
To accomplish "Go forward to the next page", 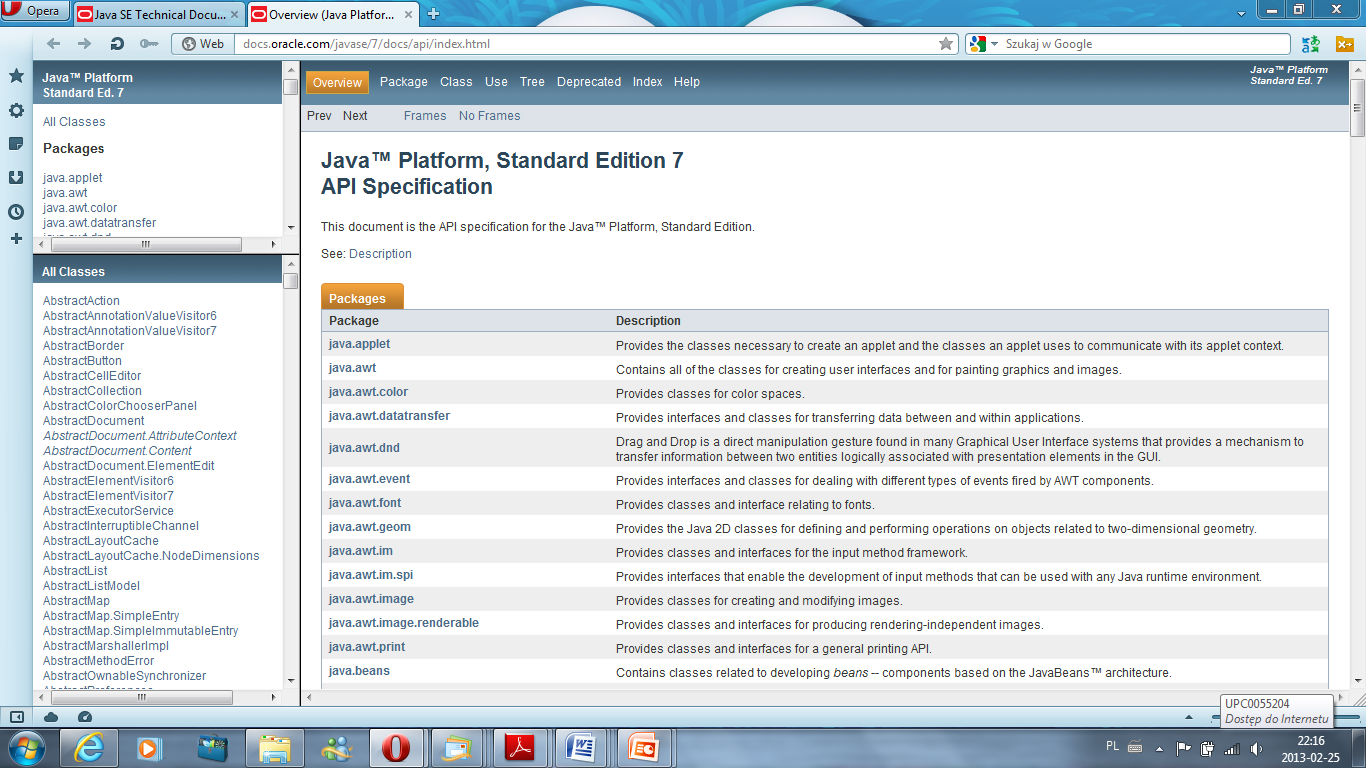I will pyautogui.click(x=85, y=44).
